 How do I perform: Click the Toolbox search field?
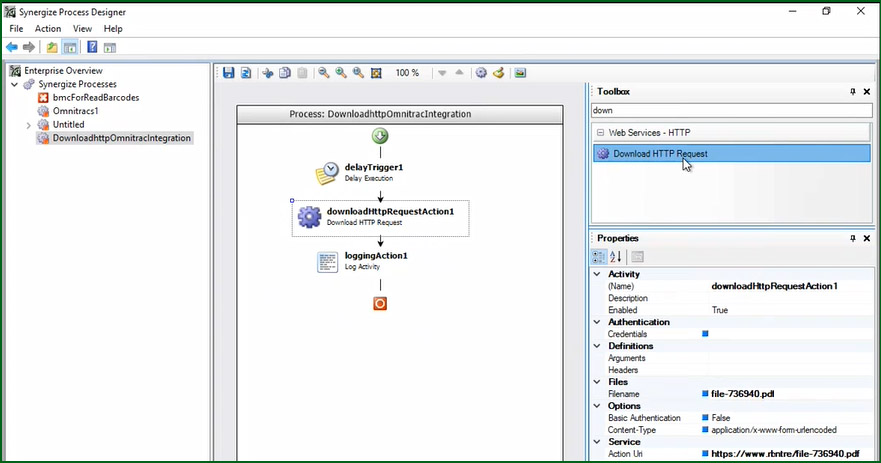pyautogui.click(x=730, y=110)
